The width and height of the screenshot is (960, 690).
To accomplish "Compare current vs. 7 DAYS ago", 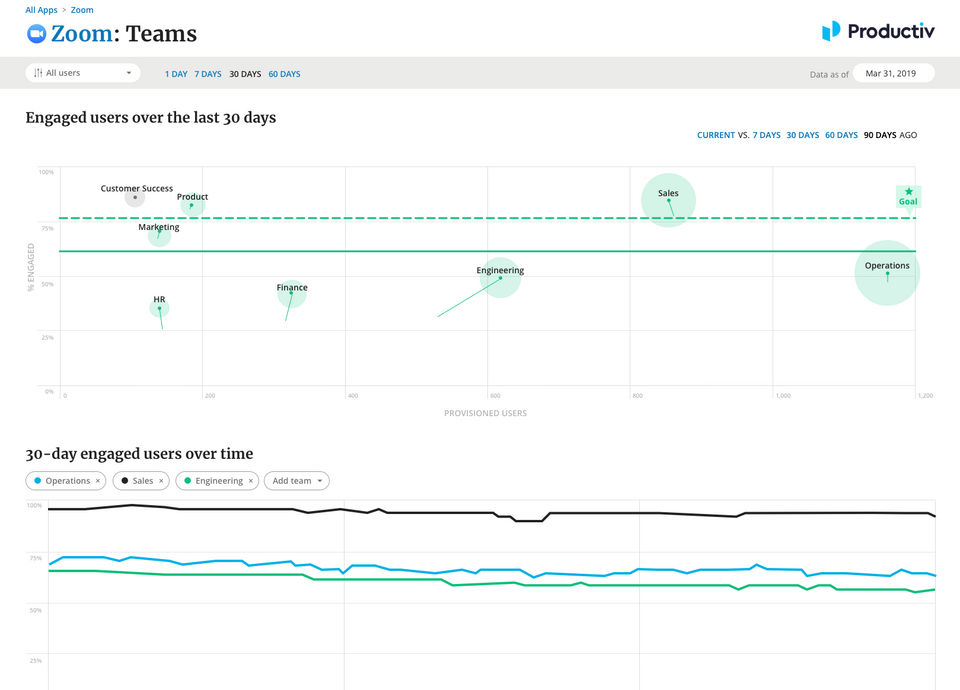I will pos(767,135).
